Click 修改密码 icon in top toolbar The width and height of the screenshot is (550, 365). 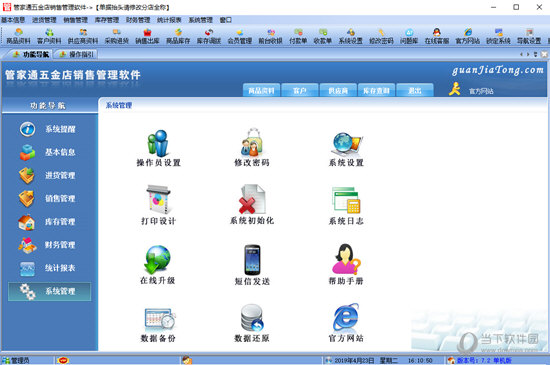tap(381, 37)
